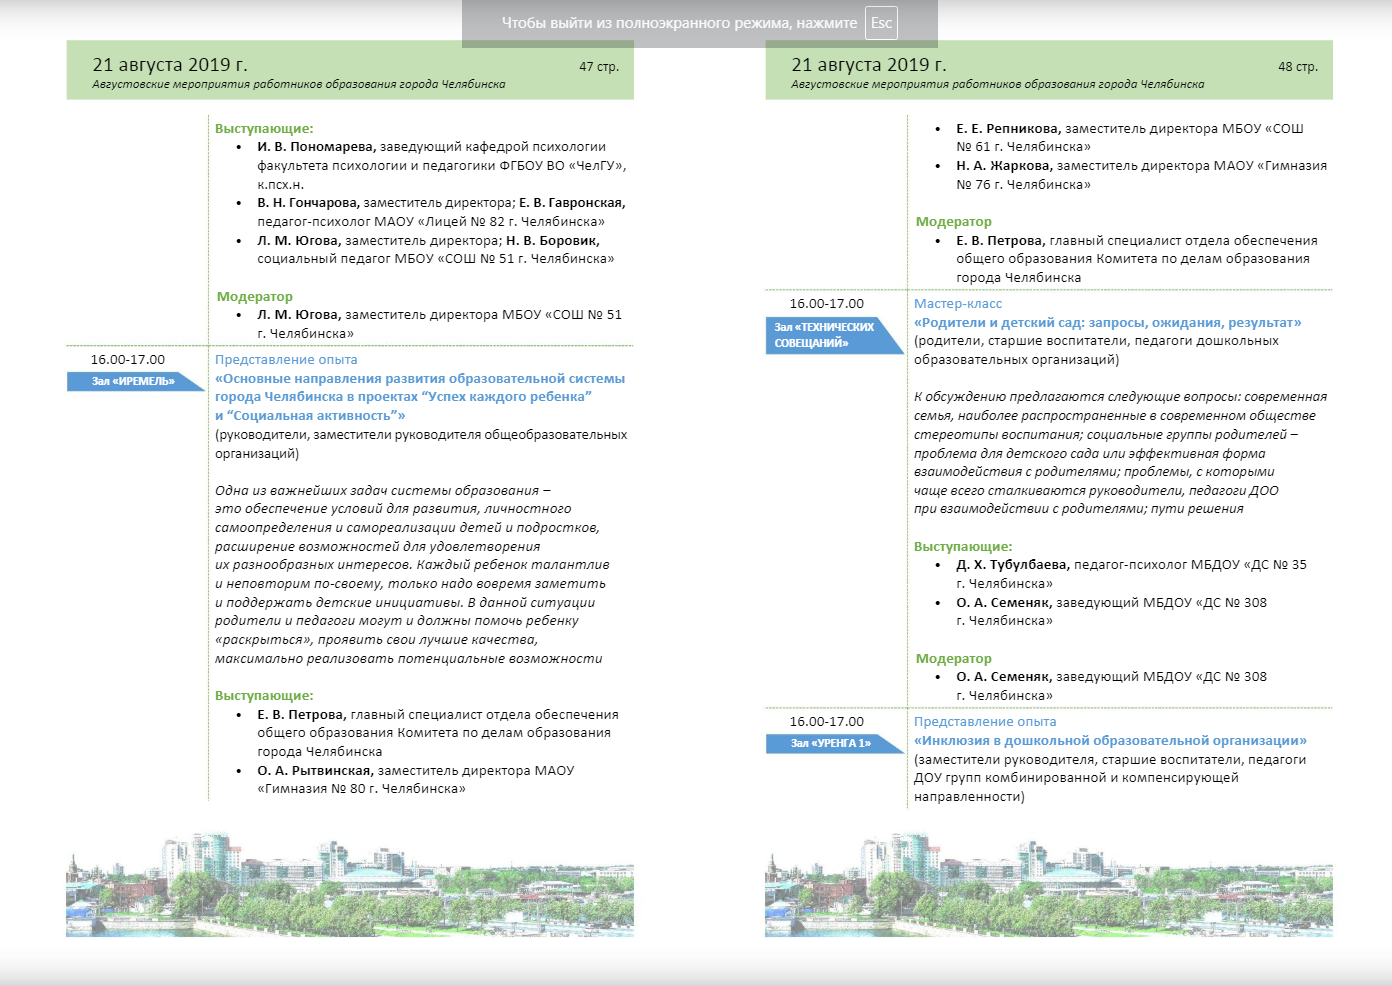Click Мастер-класс heading
The height and width of the screenshot is (986, 1392).
click(958, 304)
